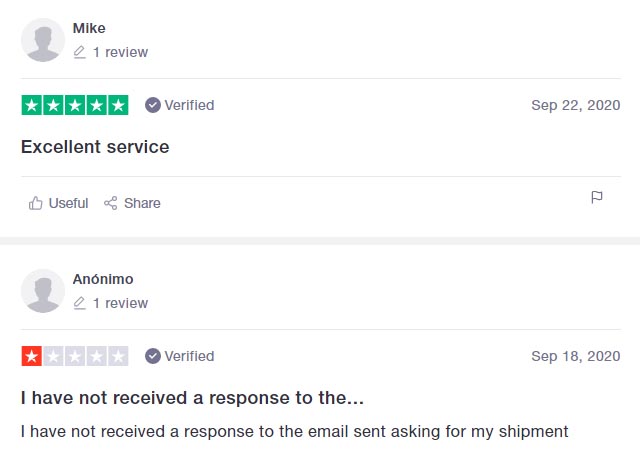Click the Verified checkmark icon on Mike's review
The image size is (640, 455).
click(153, 105)
